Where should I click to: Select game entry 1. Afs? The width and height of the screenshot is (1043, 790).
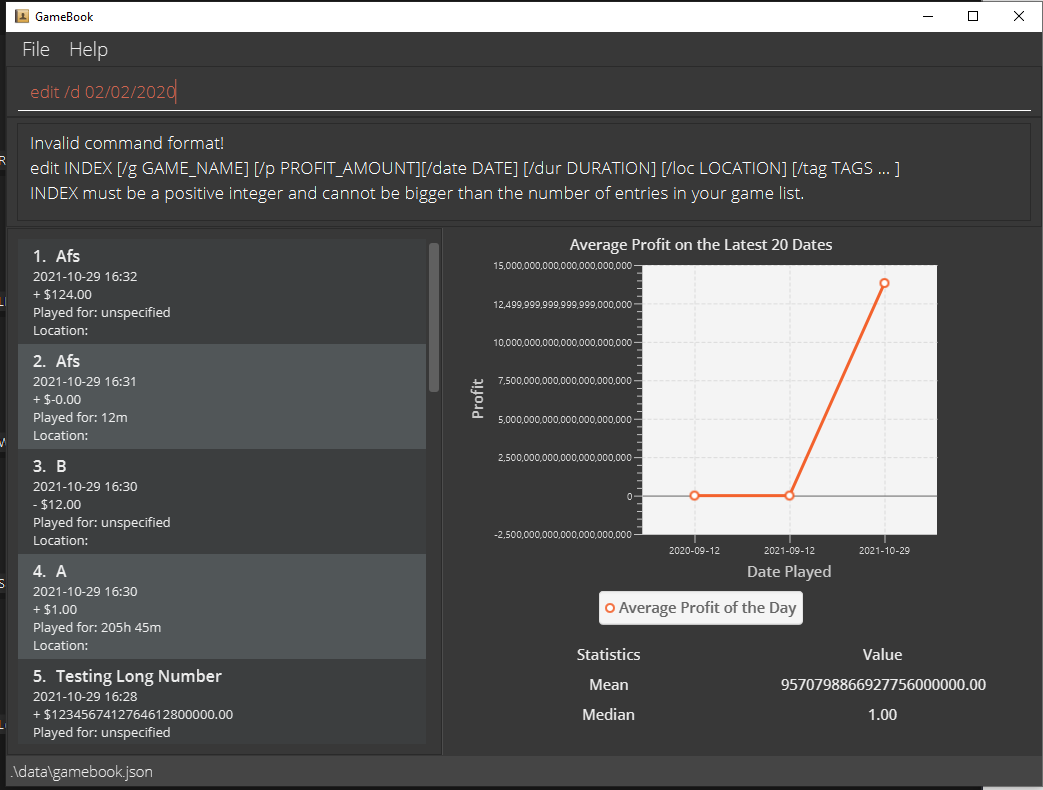(x=222, y=292)
